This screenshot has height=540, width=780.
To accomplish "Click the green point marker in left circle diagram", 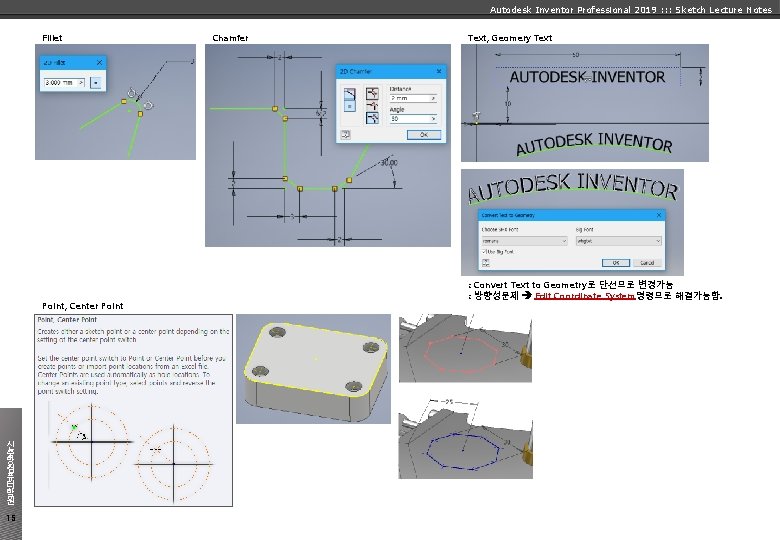I will tap(75, 427).
